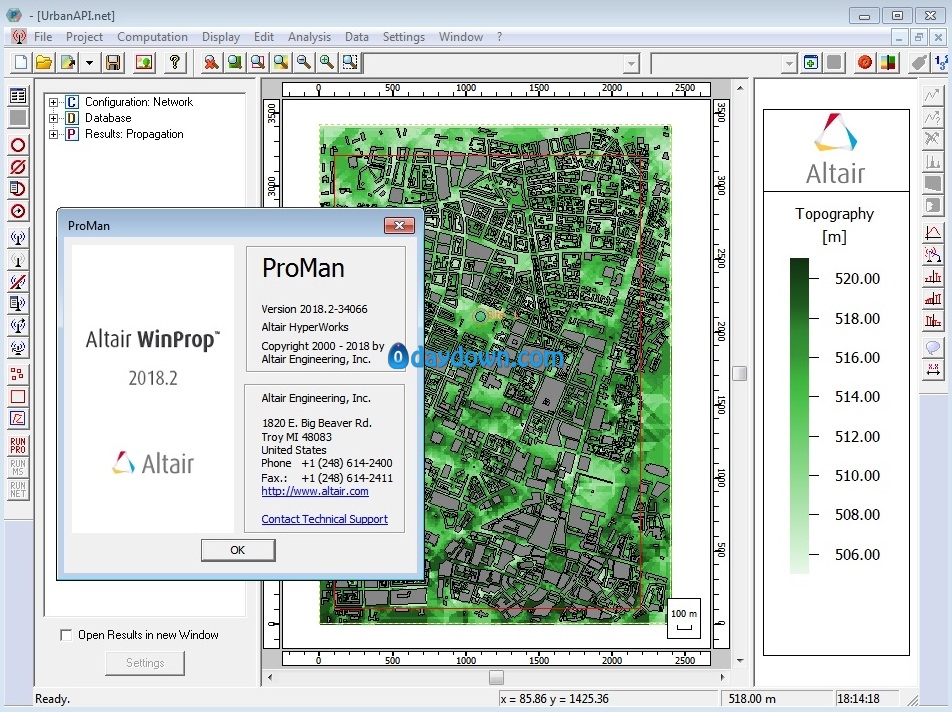The width and height of the screenshot is (952, 712).
Task: Click the 100 m scale box on map
Action: click(684, 619)
